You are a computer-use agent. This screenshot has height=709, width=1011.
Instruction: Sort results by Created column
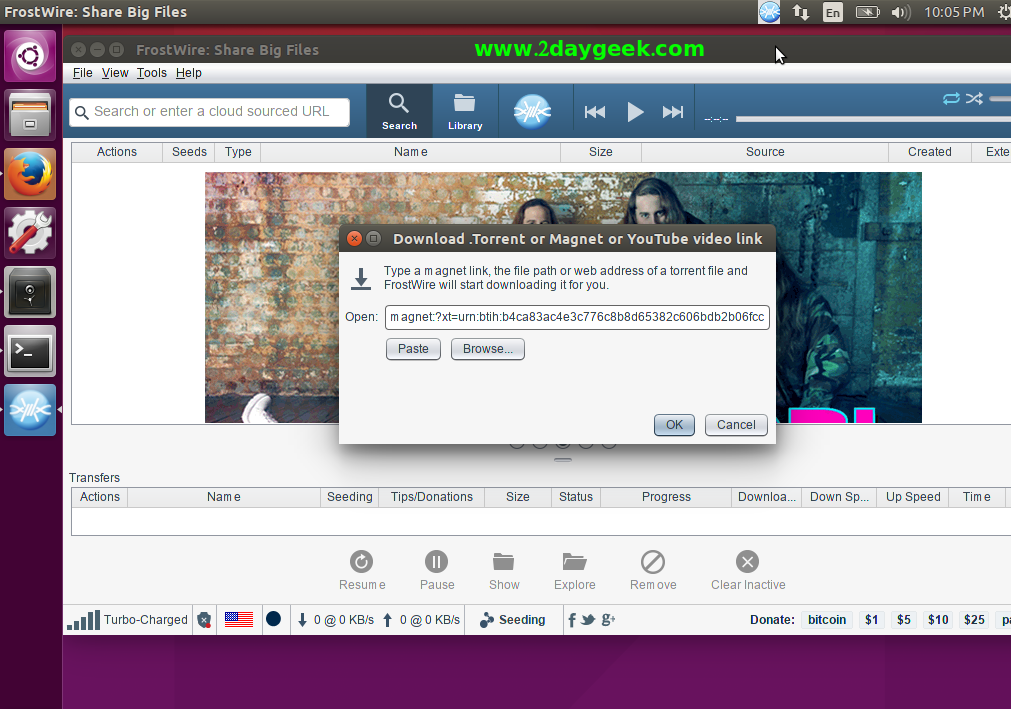tap(930, 152)
